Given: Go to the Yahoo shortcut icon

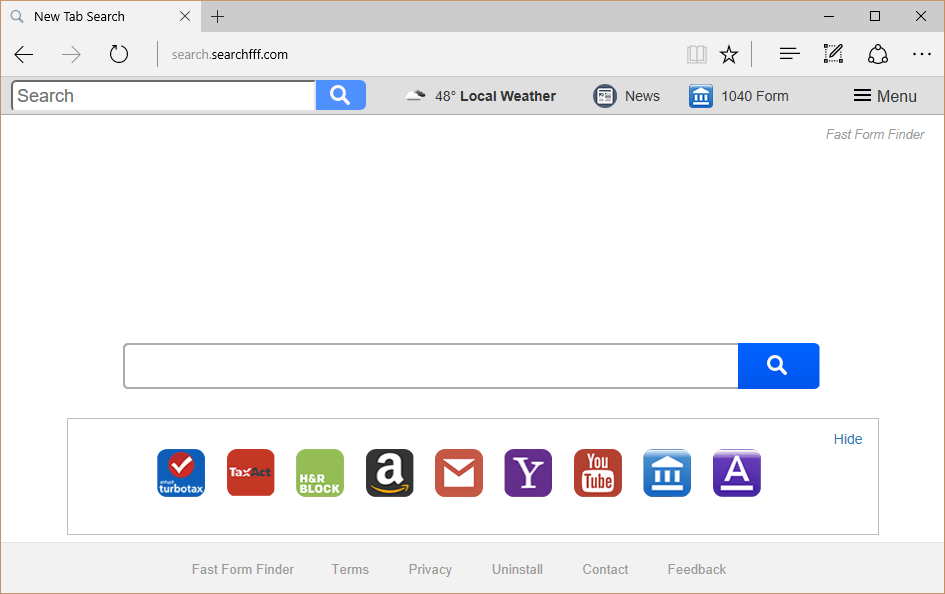Looking at the screenshot, I should pos(528,473).
